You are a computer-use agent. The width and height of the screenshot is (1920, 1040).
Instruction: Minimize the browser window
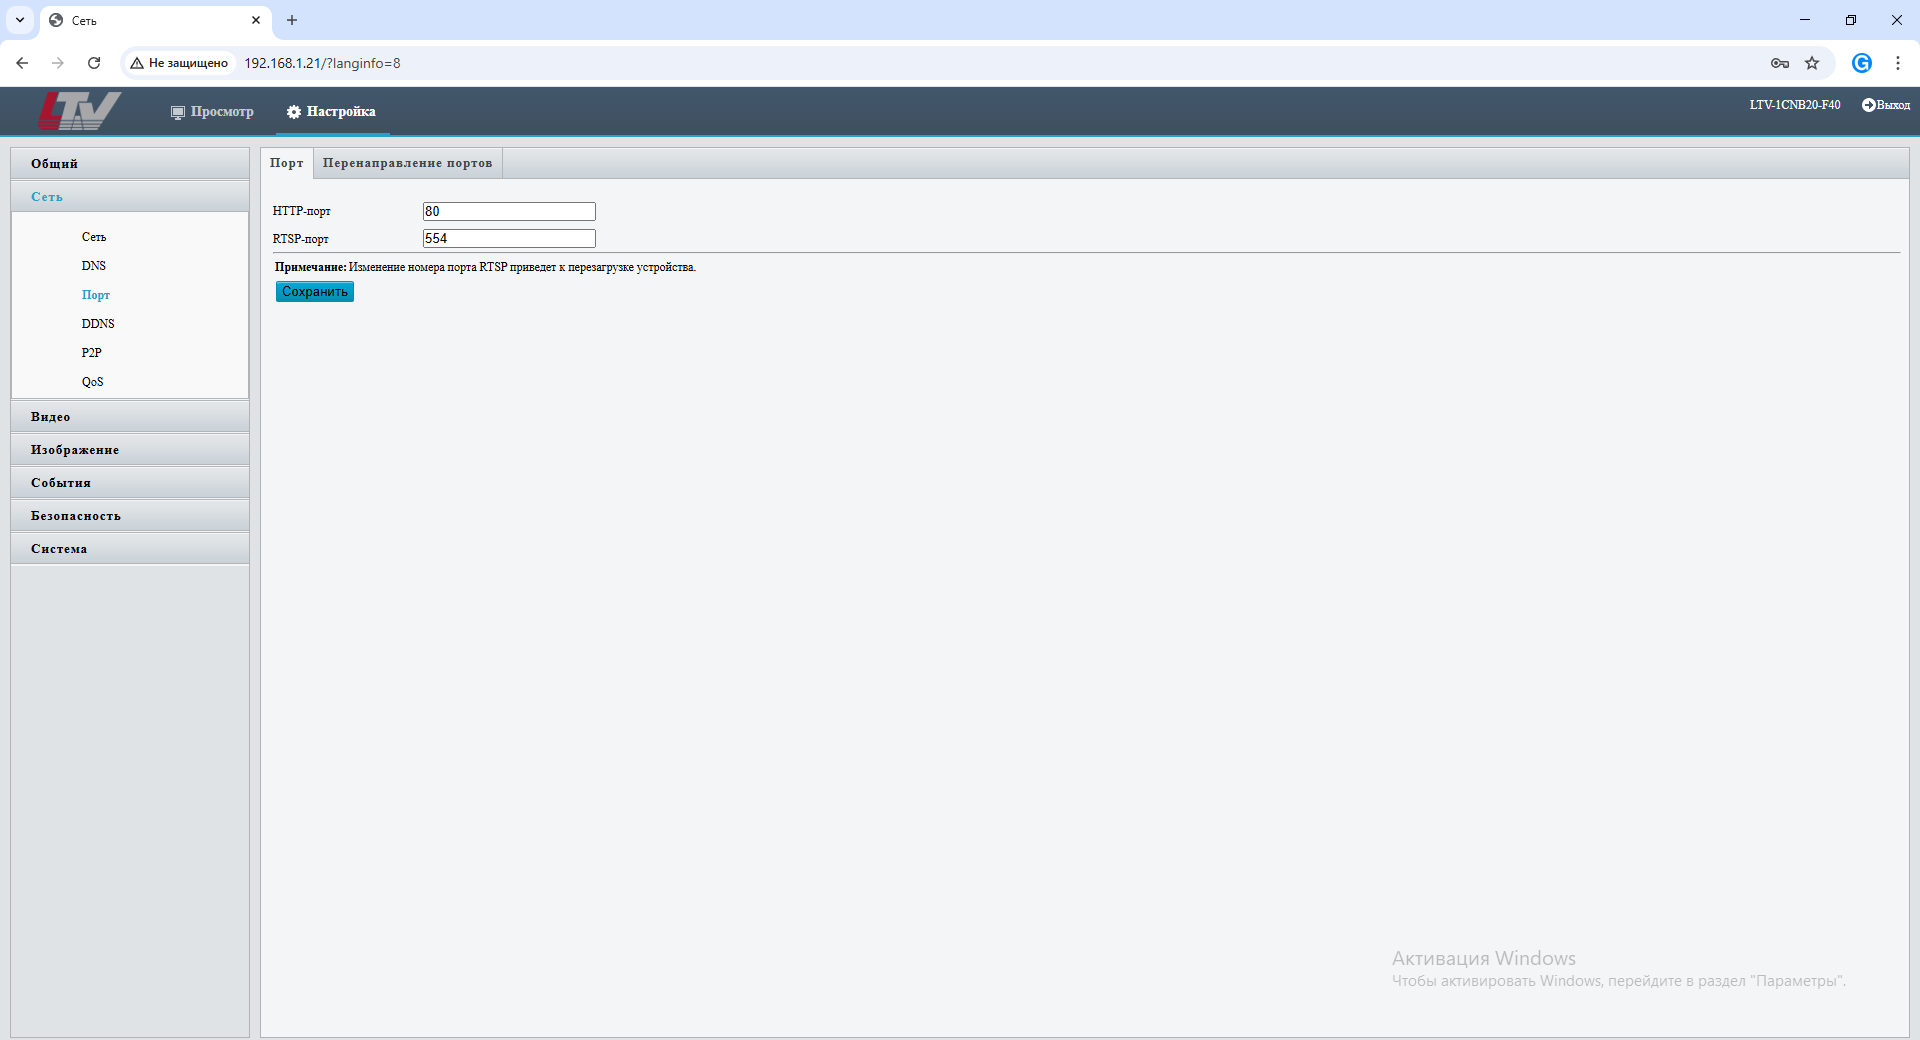pyautogui.click(x=1805, y=20)
